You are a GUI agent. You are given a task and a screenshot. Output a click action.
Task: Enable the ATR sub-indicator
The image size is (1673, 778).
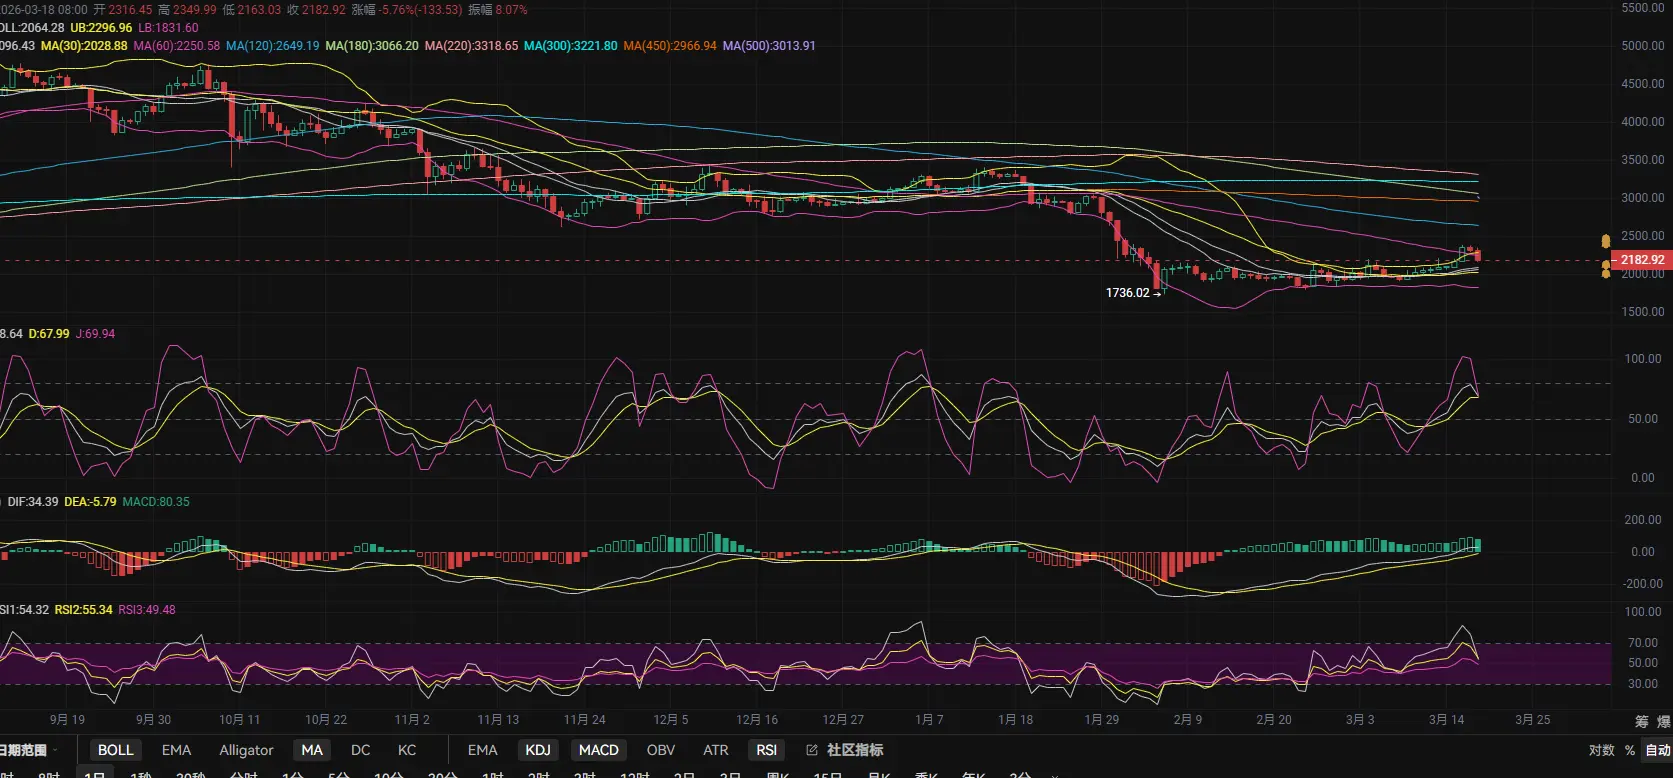click(715, 750)
